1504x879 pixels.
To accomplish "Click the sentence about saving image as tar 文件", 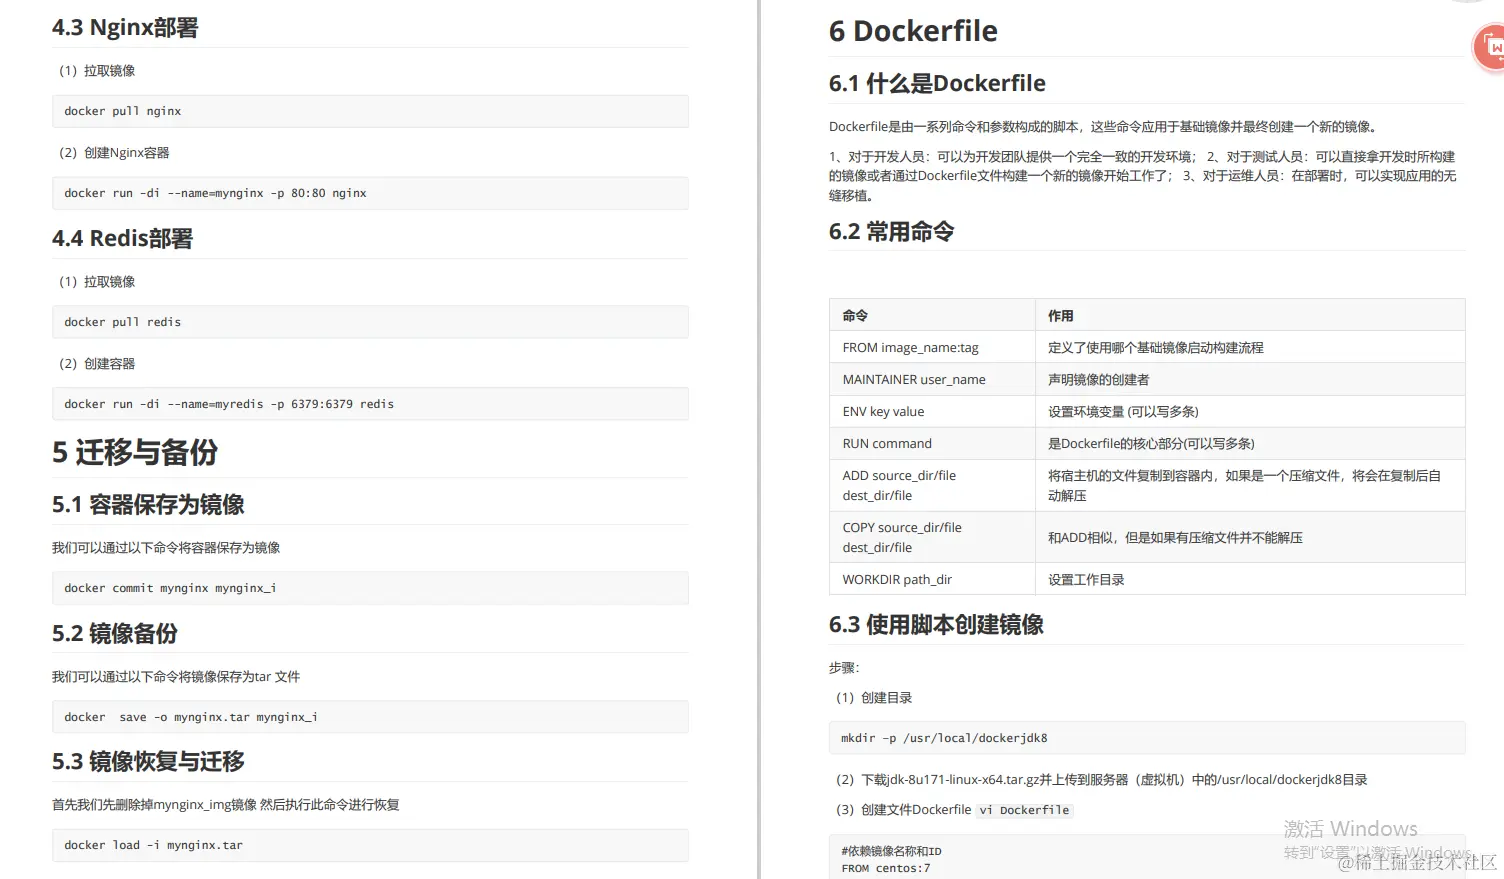I will pyautogui.click(x=176, y=677).
